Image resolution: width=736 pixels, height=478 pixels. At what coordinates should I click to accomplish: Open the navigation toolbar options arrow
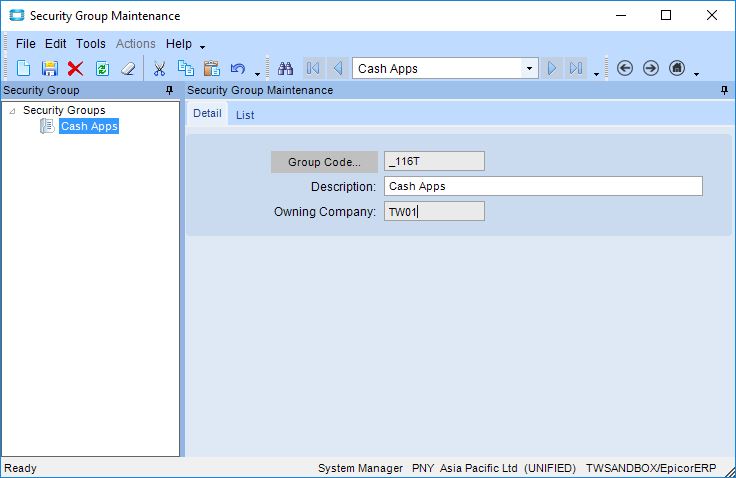click(596, 74)
